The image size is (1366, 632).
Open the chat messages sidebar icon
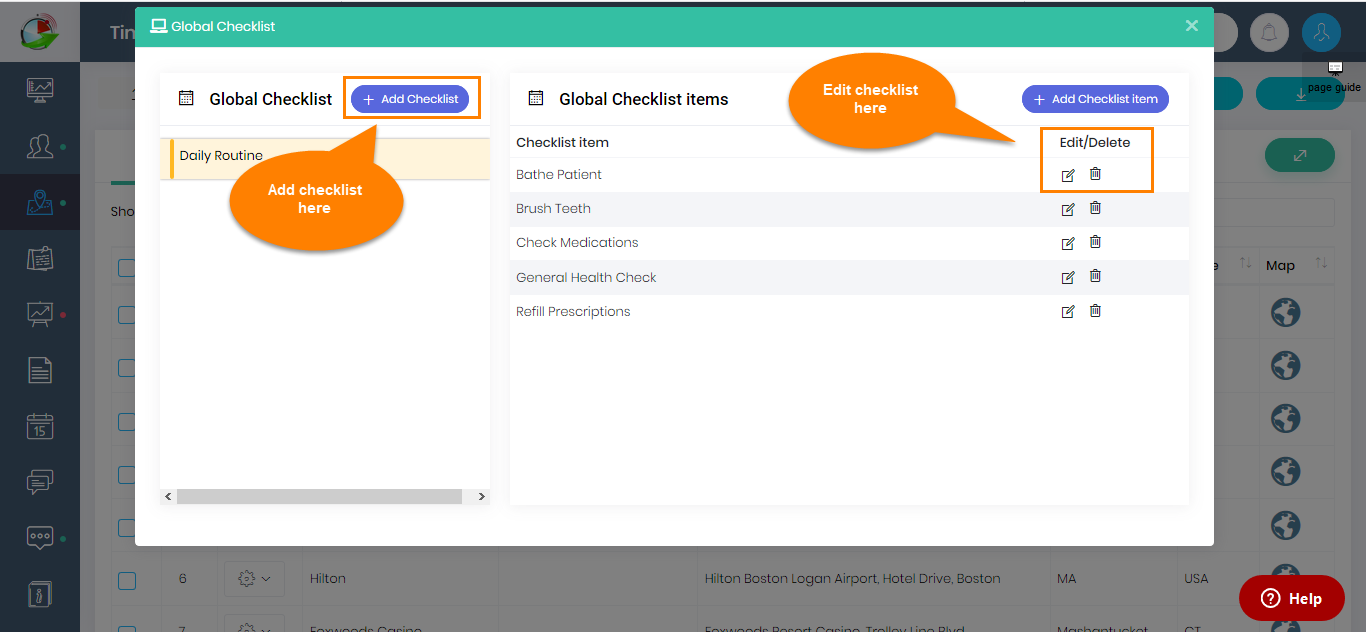tap(40, 482)
